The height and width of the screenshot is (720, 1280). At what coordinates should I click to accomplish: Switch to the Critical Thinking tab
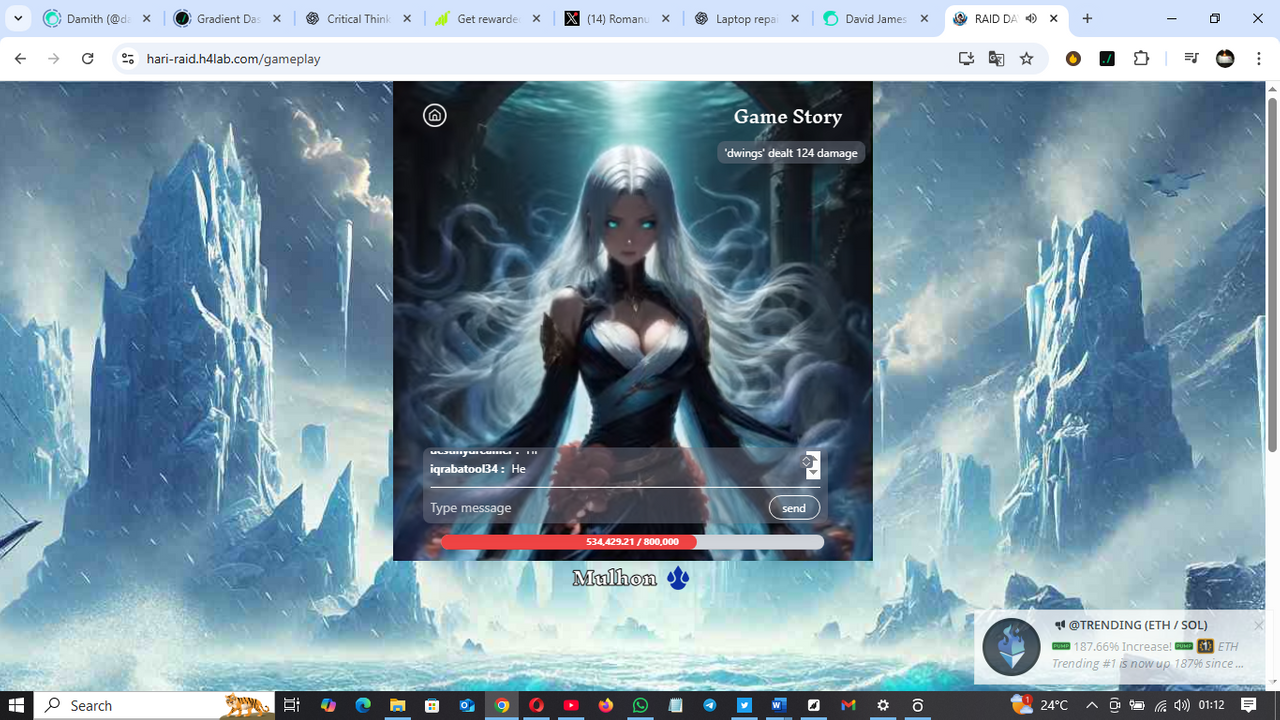[x=358, y=18]
